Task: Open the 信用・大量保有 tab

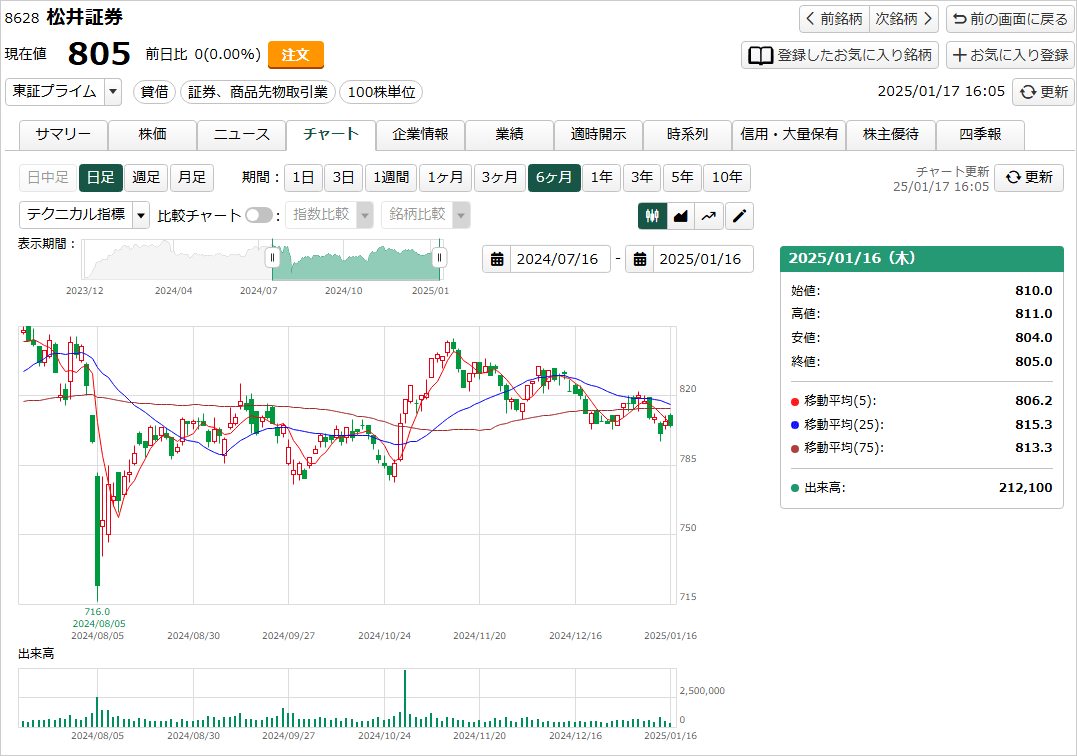Action: (x=789, y=135)
